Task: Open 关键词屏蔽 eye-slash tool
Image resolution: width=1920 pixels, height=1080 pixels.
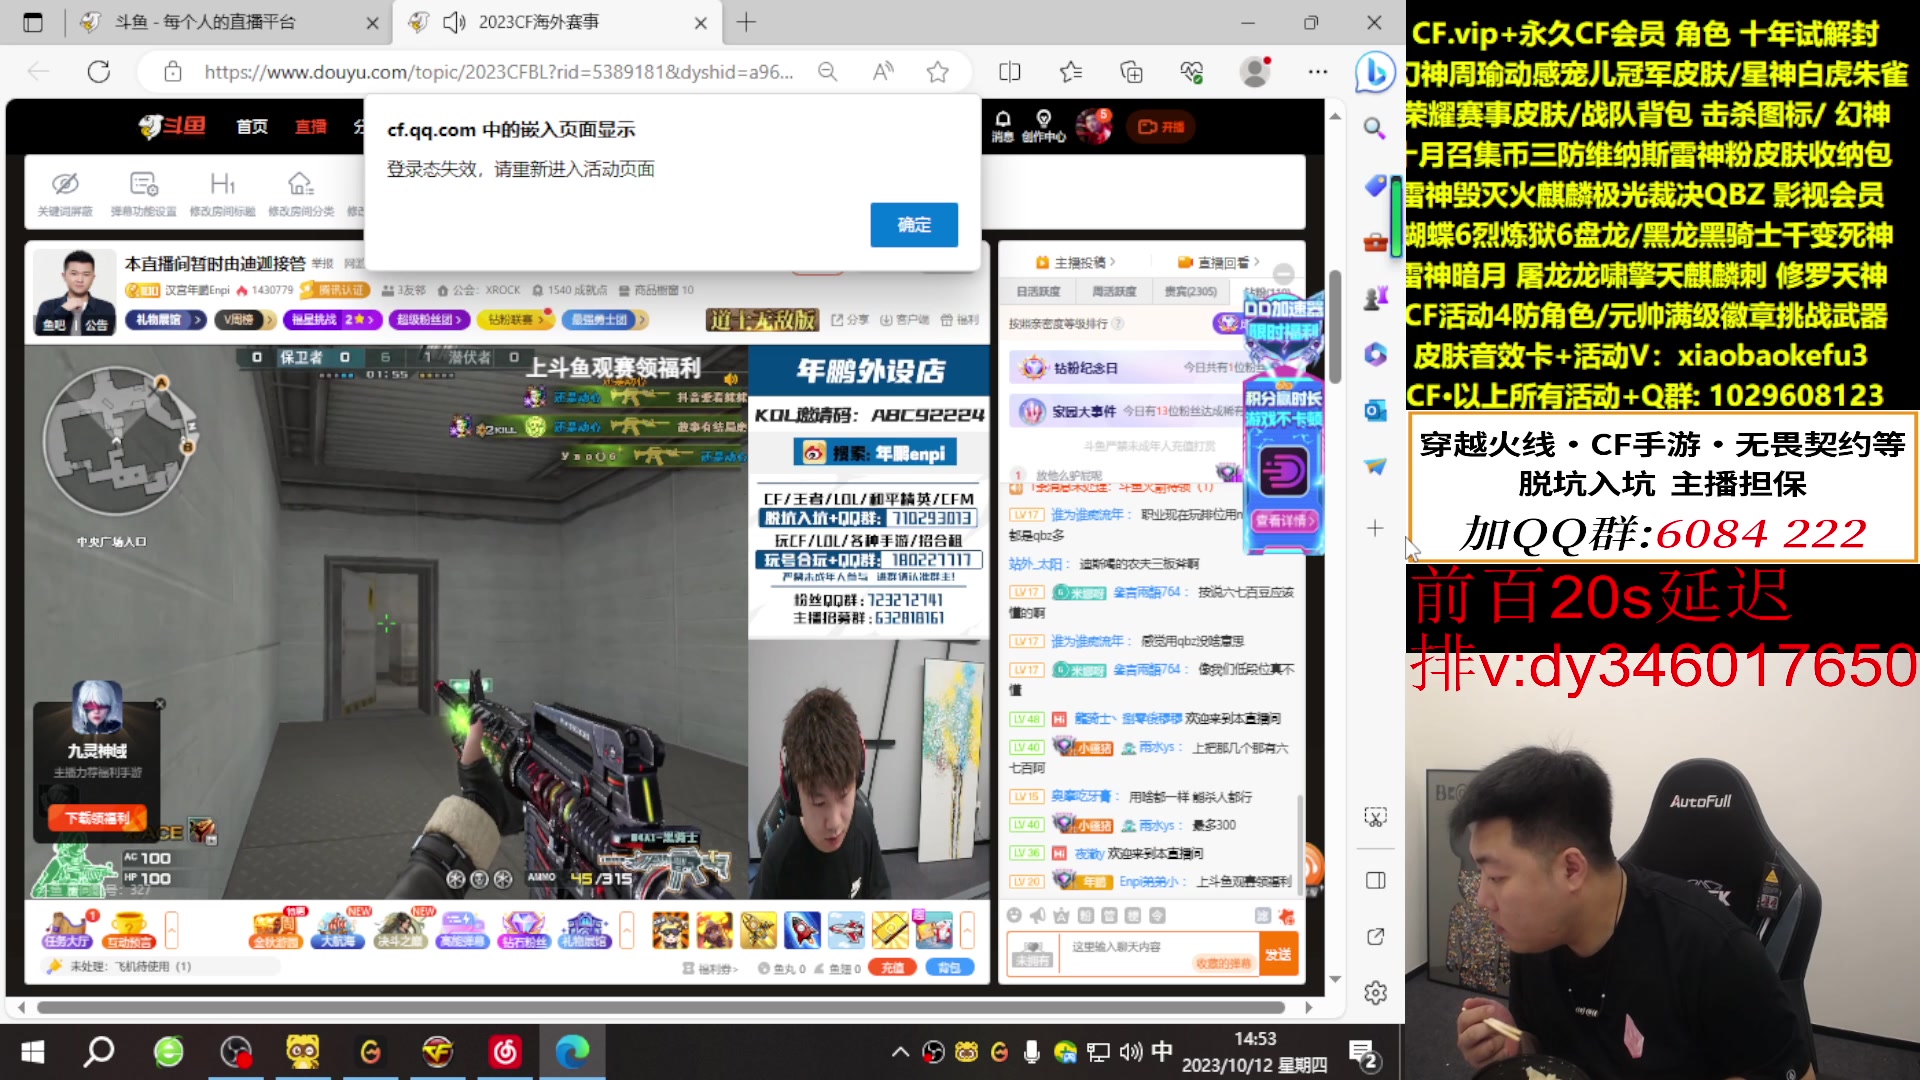Action: (x=65, y=192)
